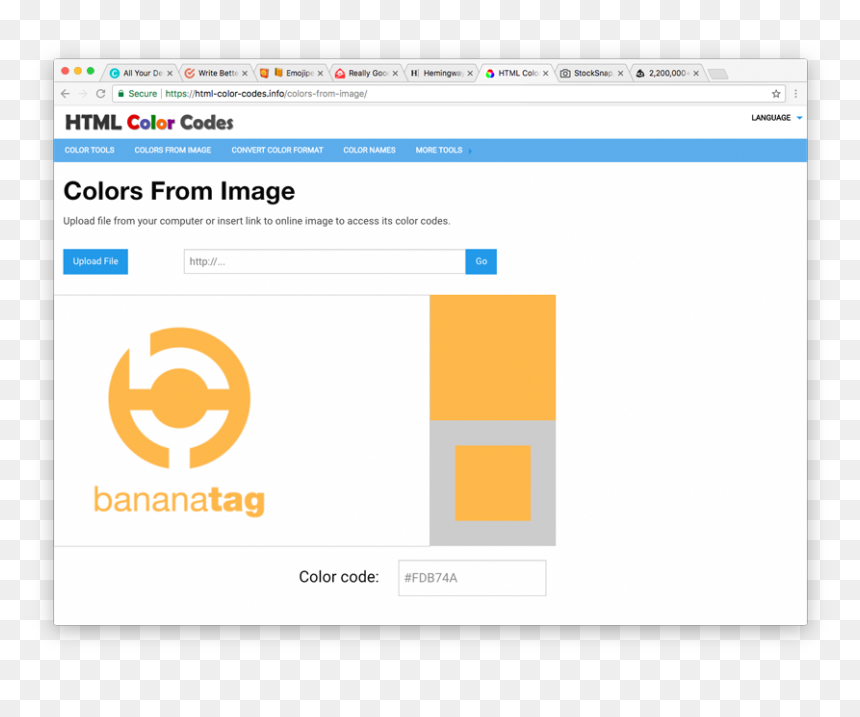The width and height of the screenshot is (860, 717).
Task: Click the bananatag logo circle in the image
Action: [x=179, y=398]
